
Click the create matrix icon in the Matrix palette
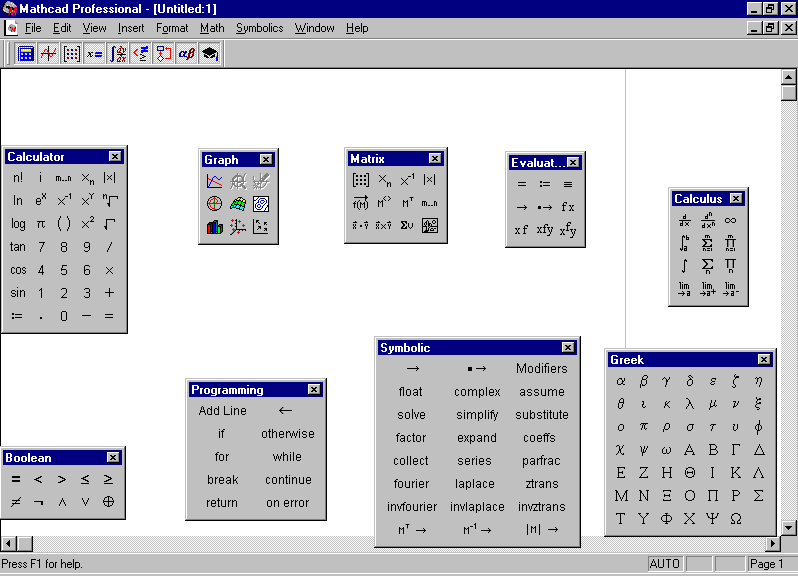coord(361,180)
